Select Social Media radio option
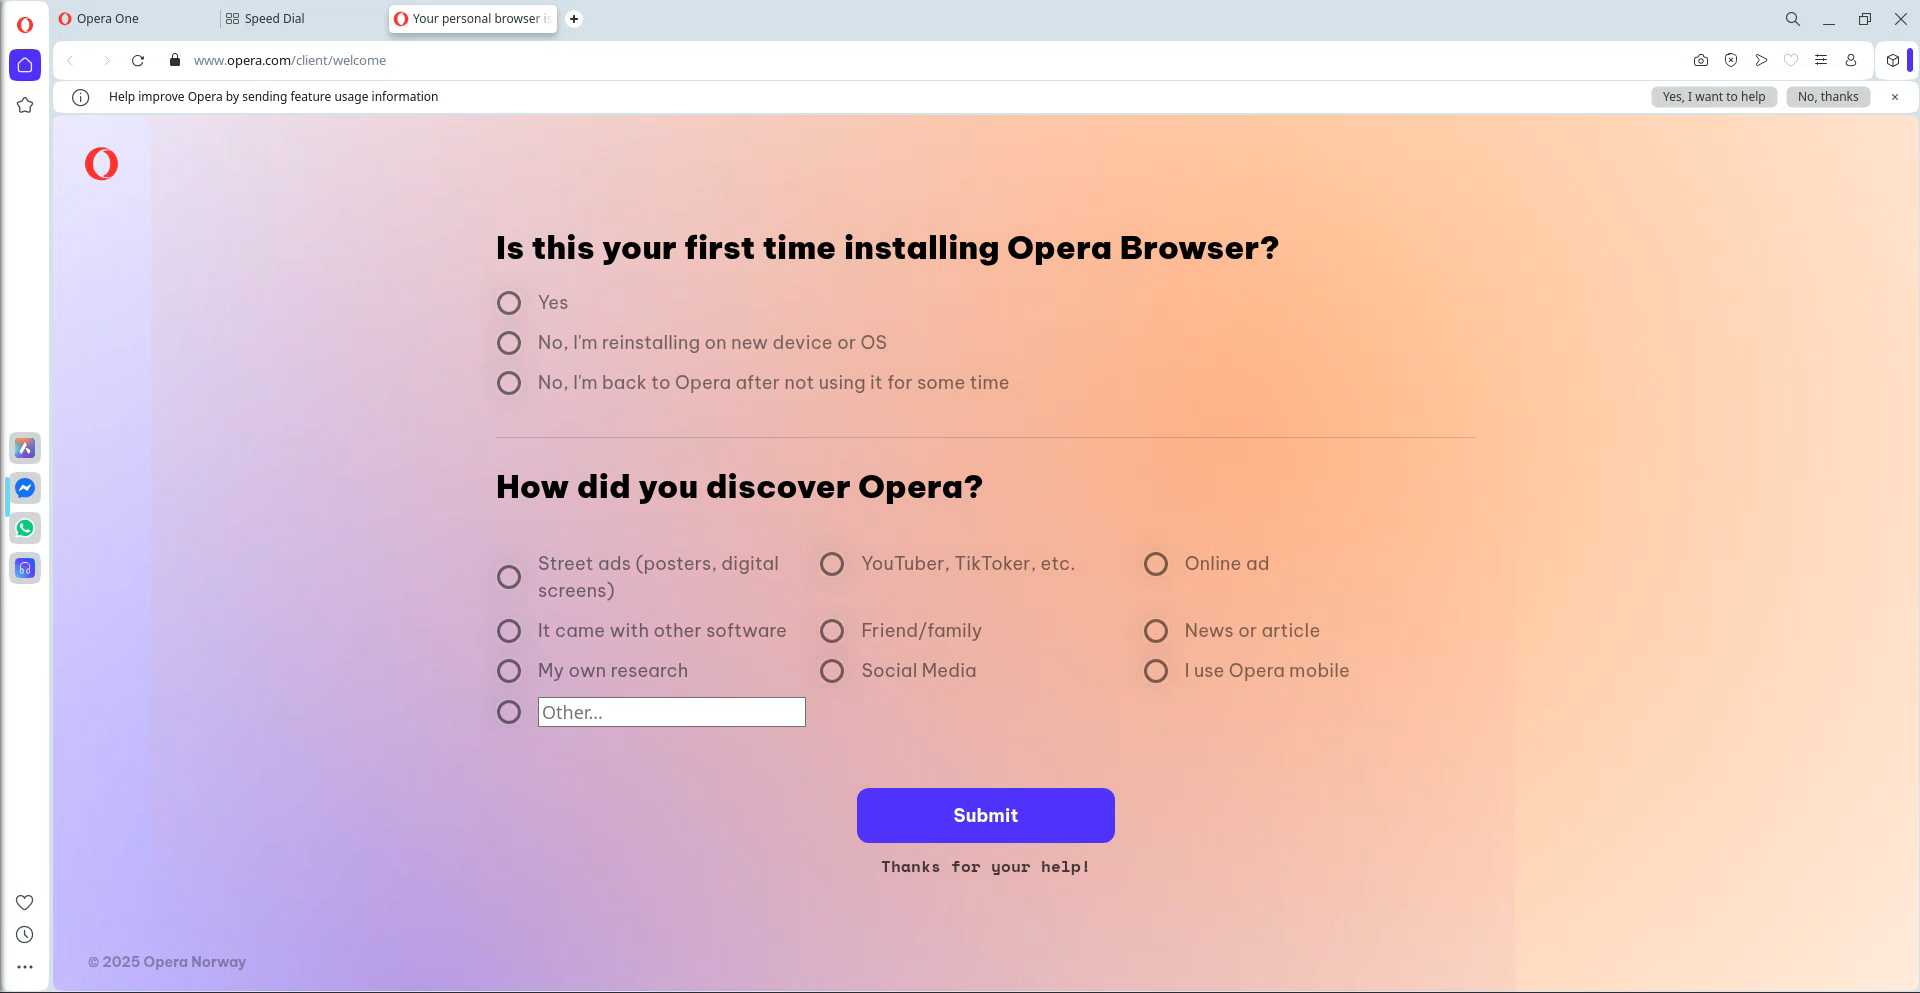This screenshot has width=1920, height=993. click(832, 671)
